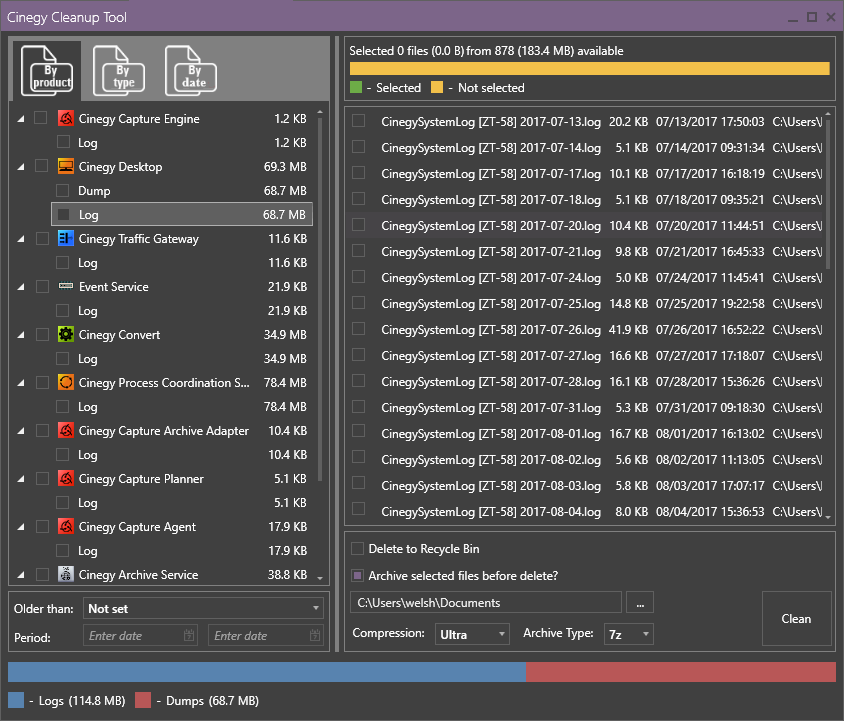Image resolution: width=844 pixels, height=721 pixels.
Task: Click the Cinegy Desktop product icon
Action: coord(66,166)
